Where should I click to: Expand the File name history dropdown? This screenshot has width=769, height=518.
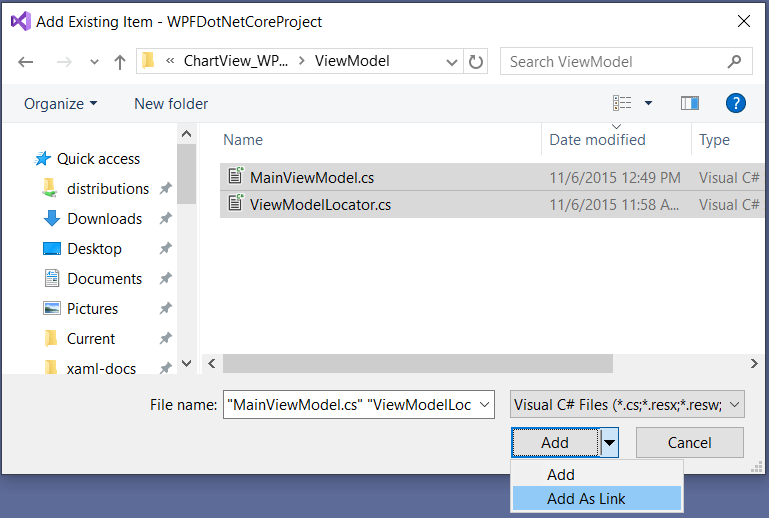[x=485, y=405]
